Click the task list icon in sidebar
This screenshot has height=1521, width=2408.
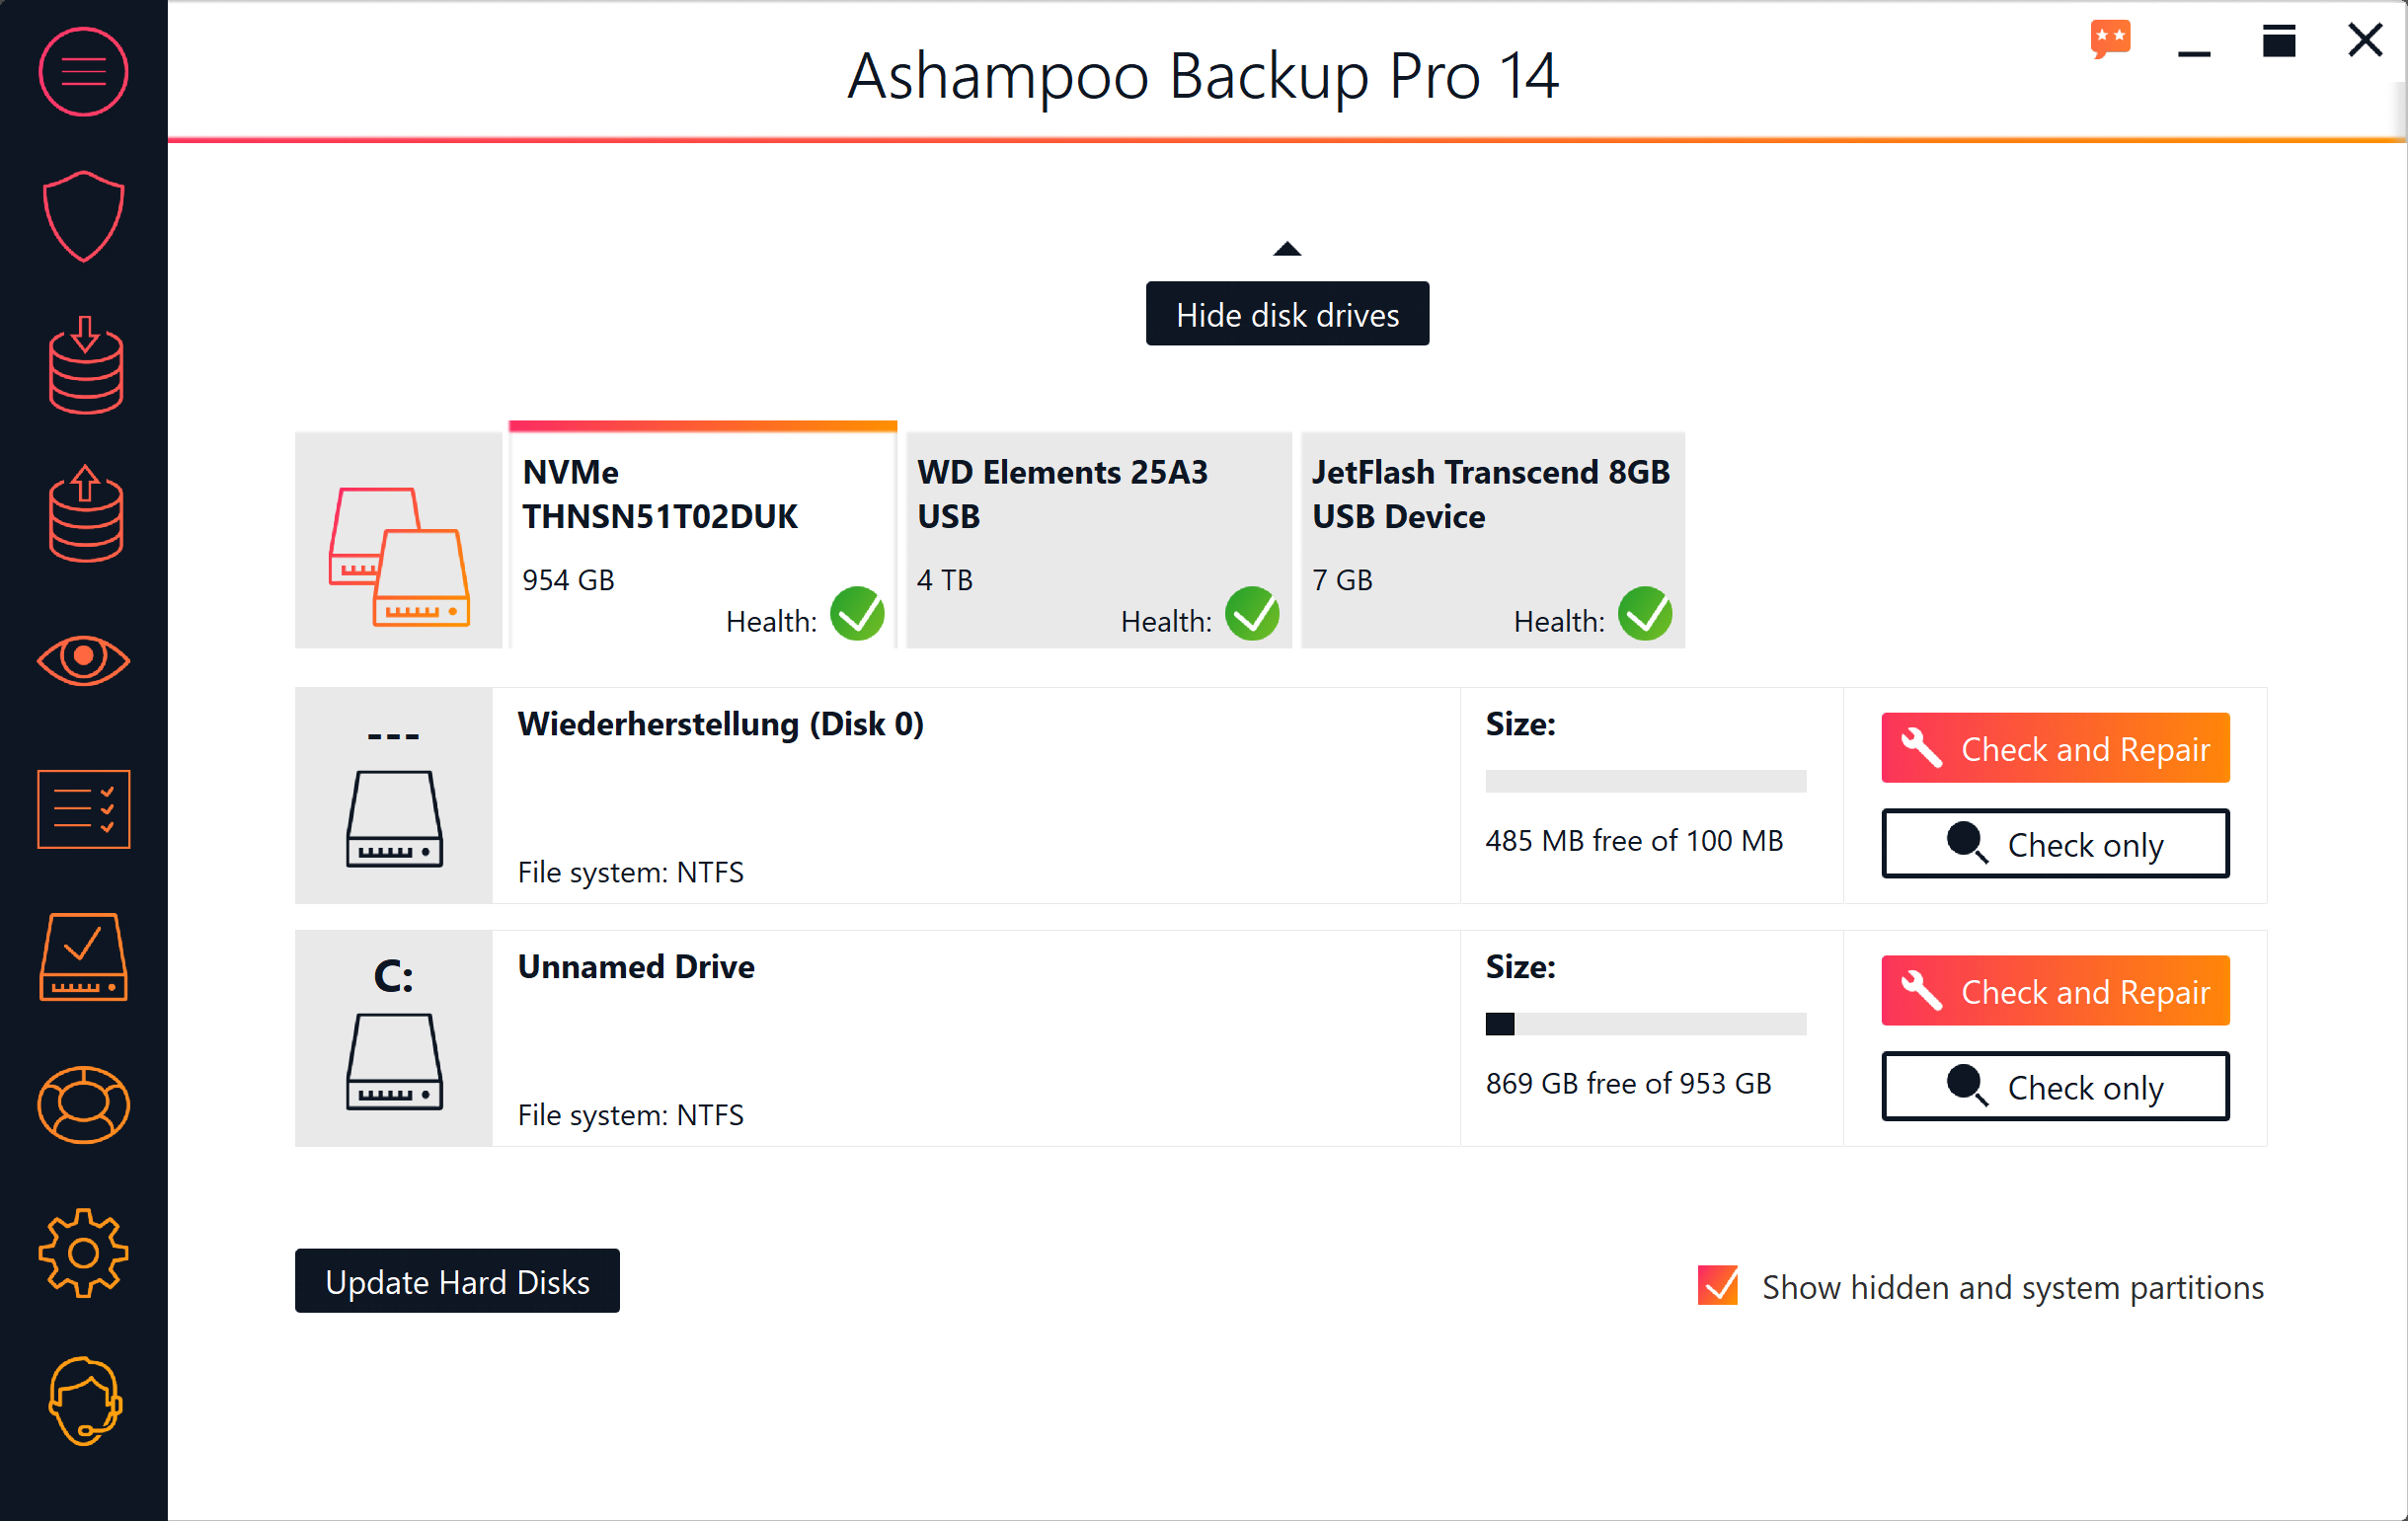(x=82, y=809)
